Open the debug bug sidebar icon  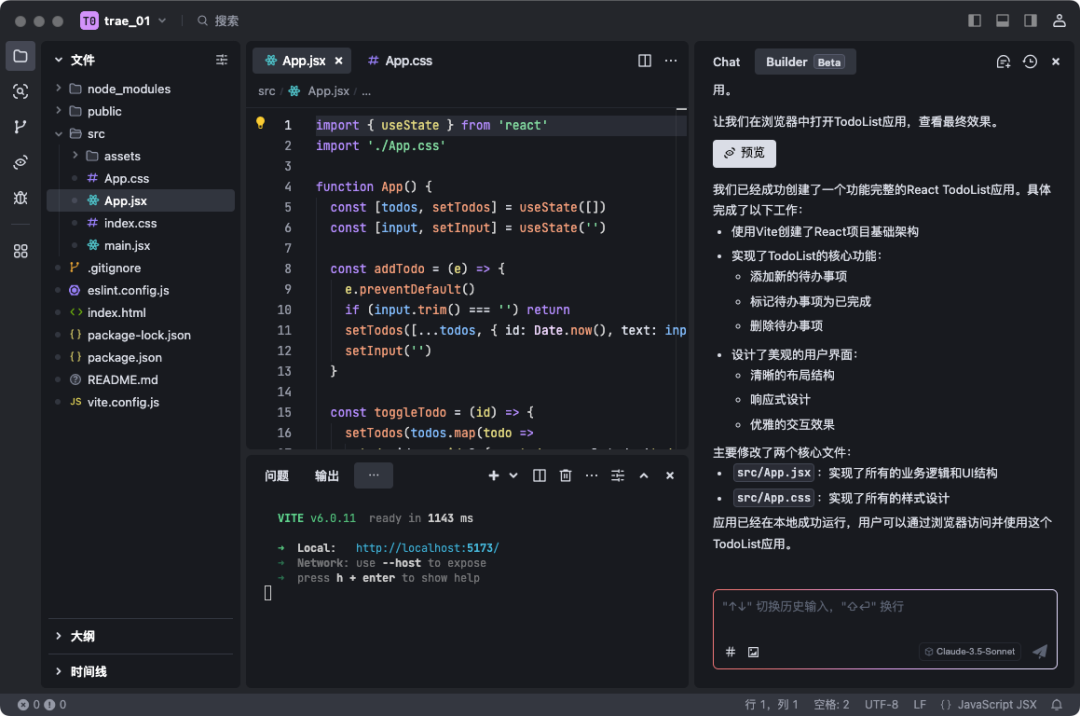[x=21, y=198]
